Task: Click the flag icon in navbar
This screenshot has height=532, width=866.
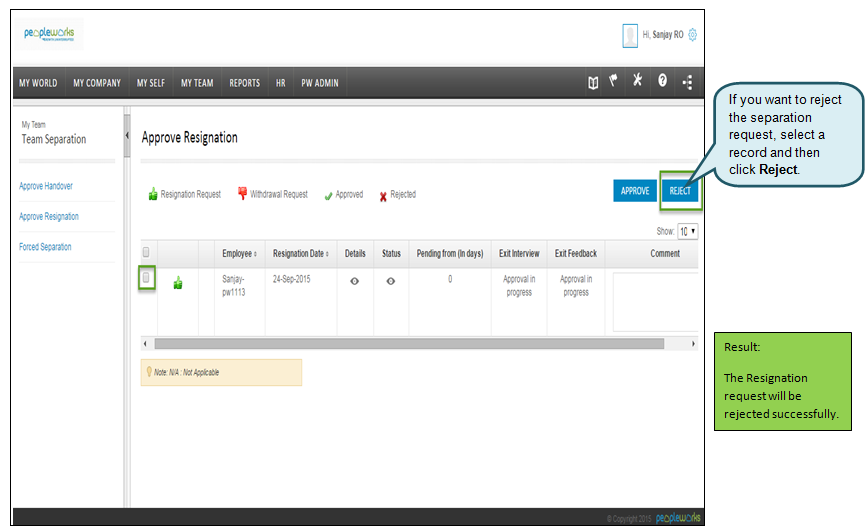Action: [614, 82]
